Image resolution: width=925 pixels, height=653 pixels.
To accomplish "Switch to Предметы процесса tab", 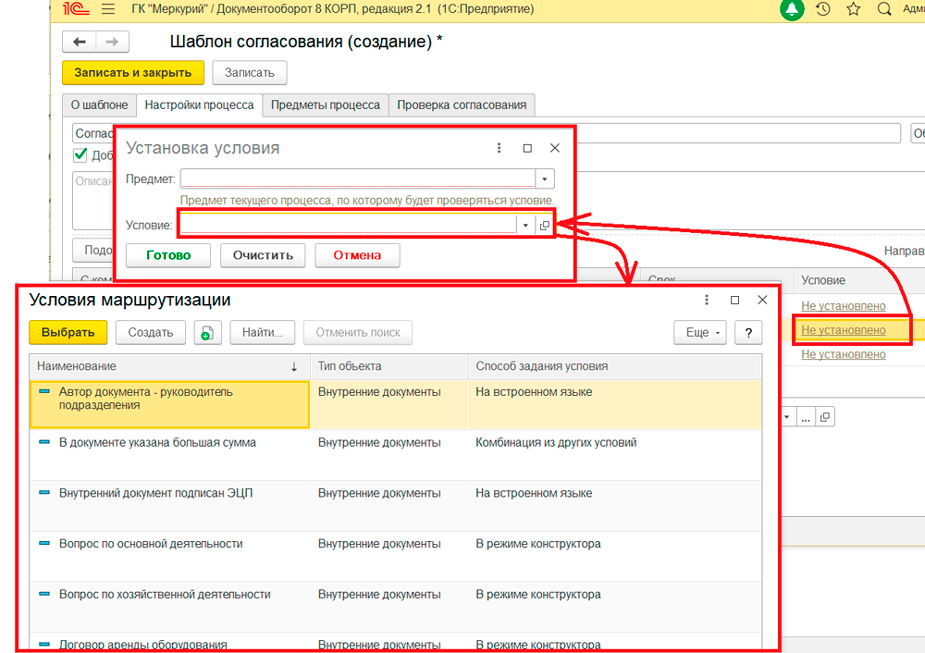I will (326, 105).
